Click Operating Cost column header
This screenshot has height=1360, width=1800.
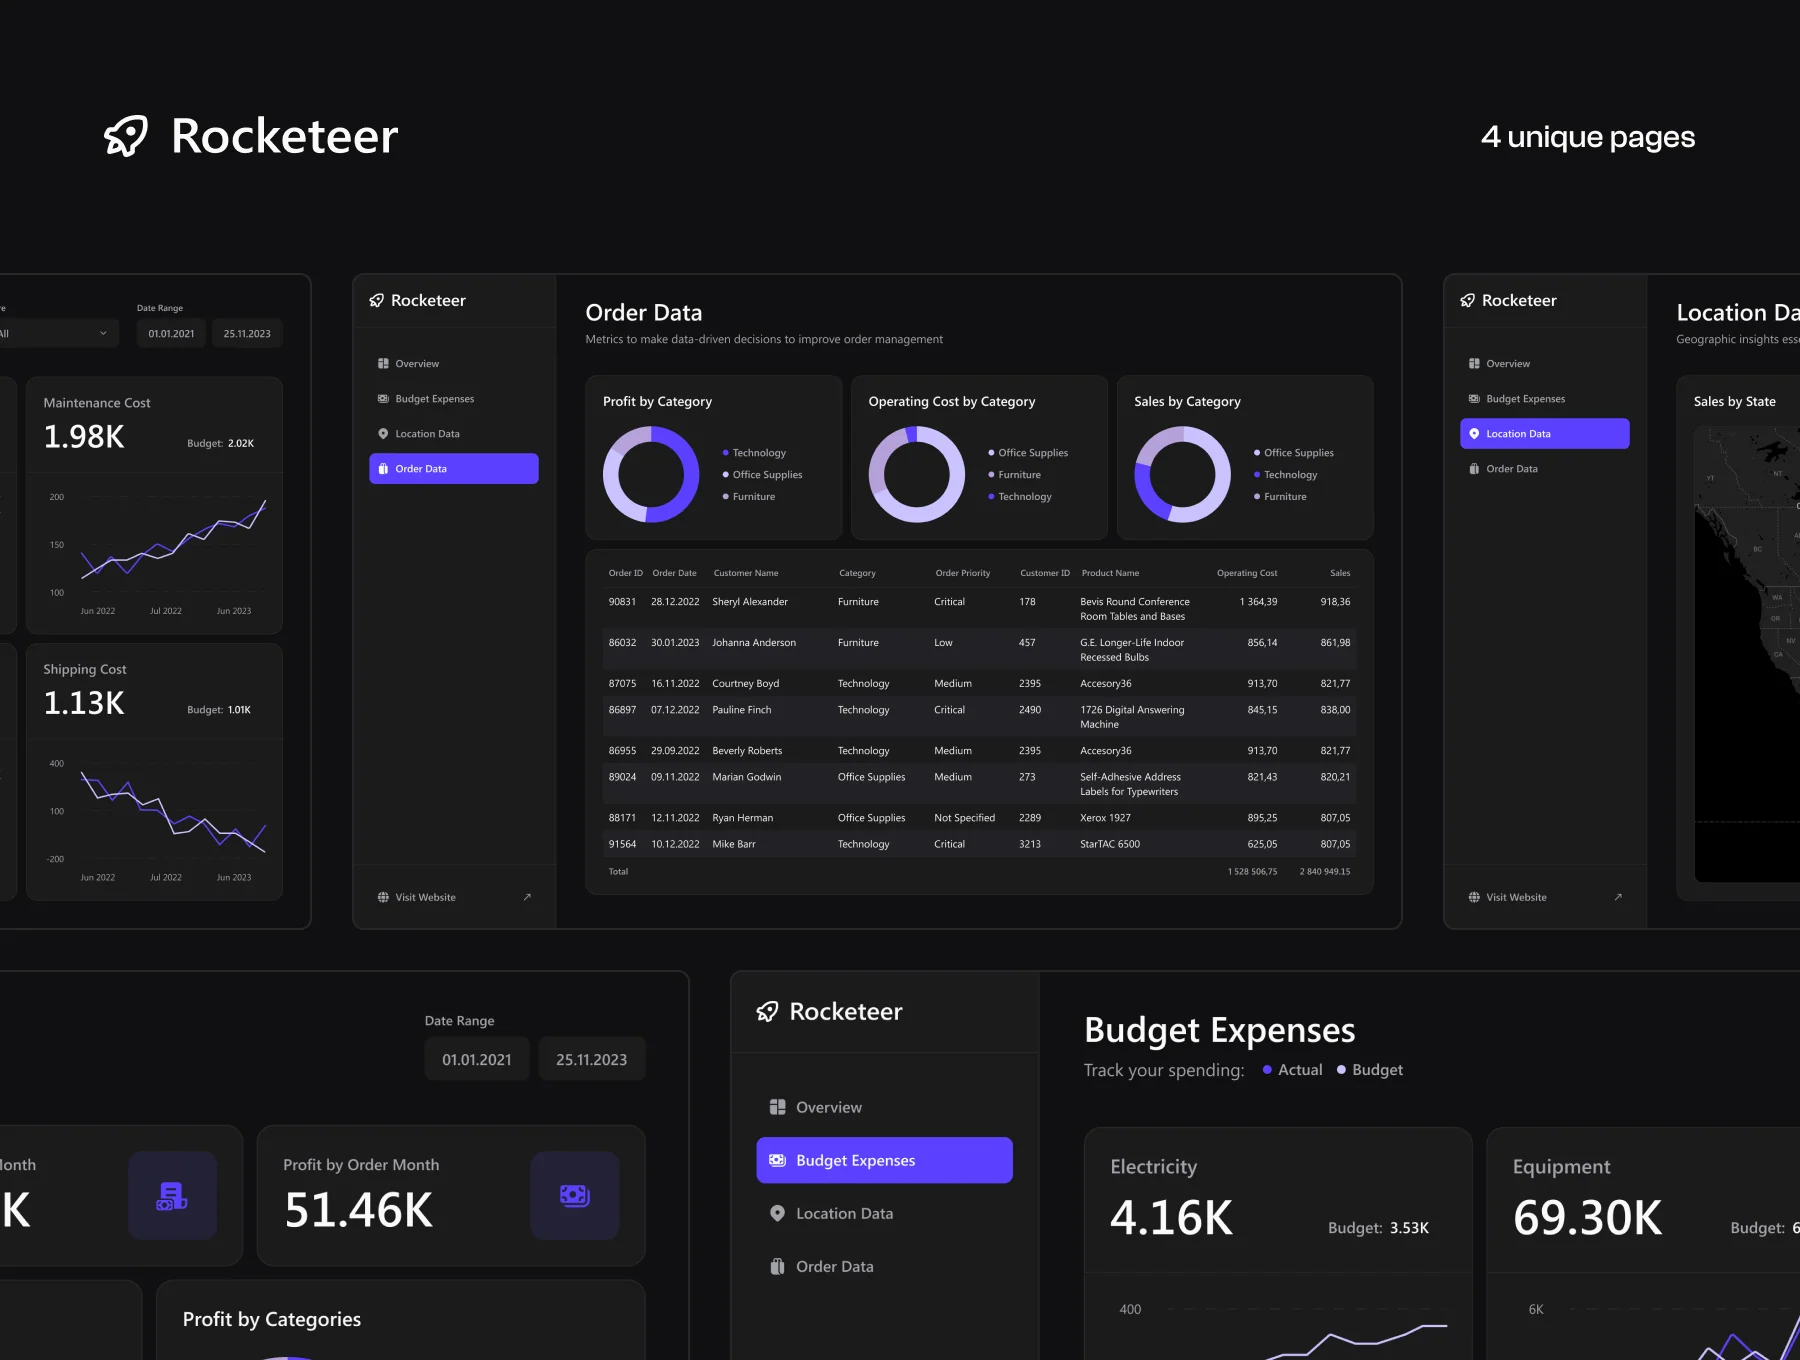[x=1247, y=574]
